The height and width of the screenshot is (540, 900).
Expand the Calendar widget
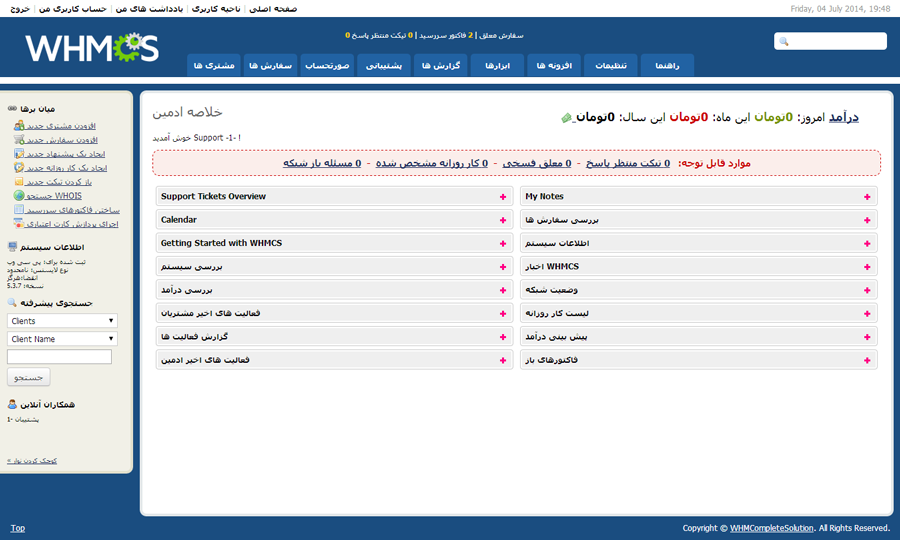(x=503, y=220)
